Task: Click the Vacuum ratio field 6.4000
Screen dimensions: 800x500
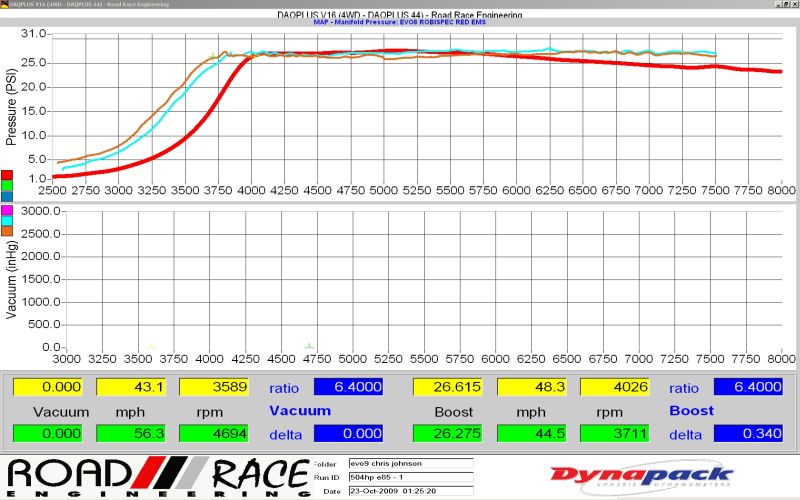Action: [x=348, y=387]
